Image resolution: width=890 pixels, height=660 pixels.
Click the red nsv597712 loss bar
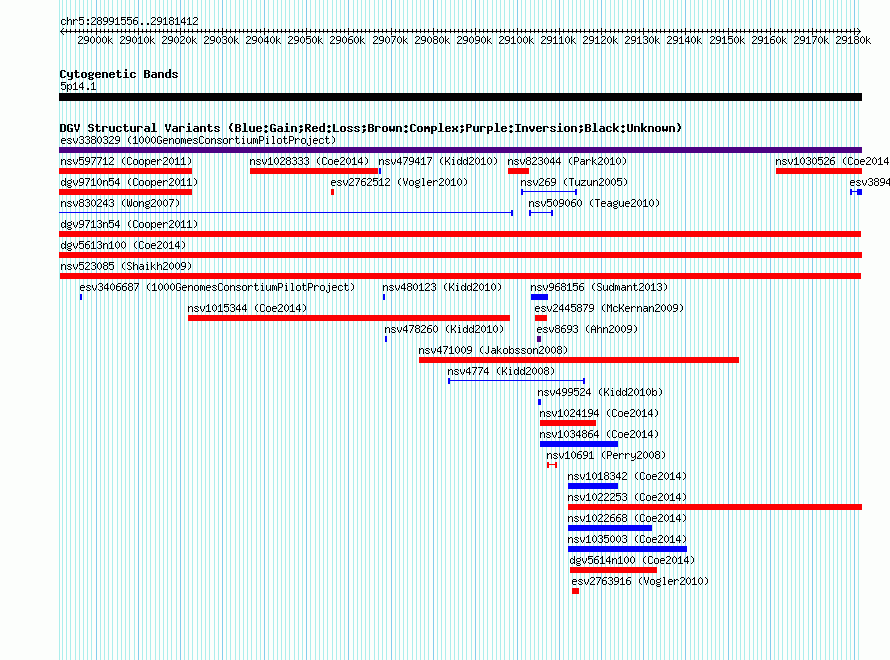click(125, 171)
